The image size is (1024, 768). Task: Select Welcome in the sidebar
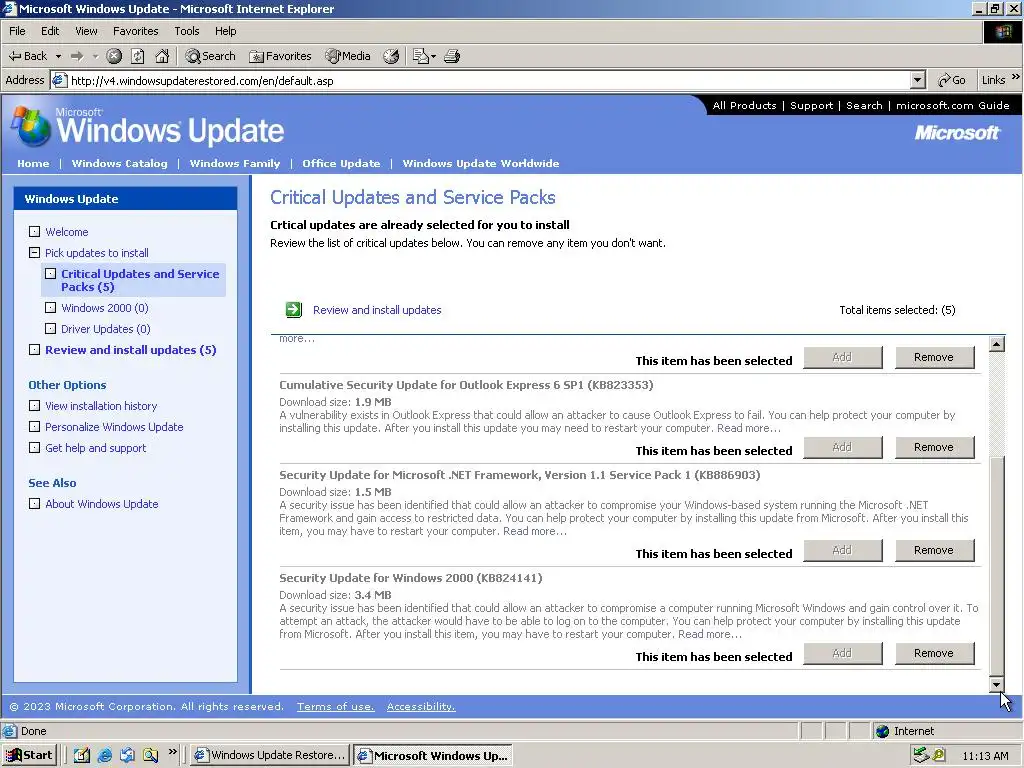coord(67,232)
